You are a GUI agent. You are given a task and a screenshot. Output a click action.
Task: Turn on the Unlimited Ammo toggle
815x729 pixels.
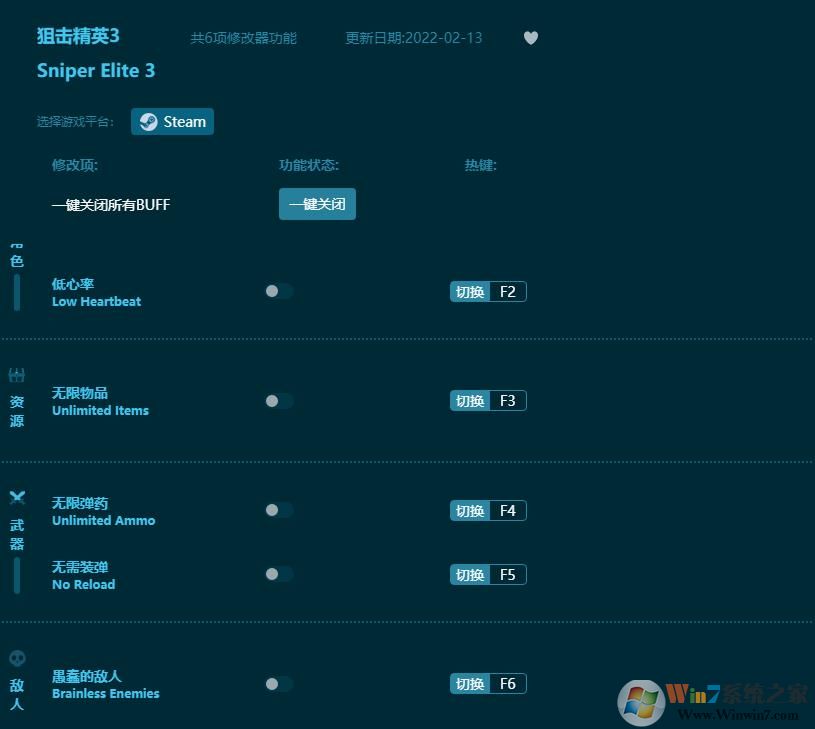click(x=278, y=510)
